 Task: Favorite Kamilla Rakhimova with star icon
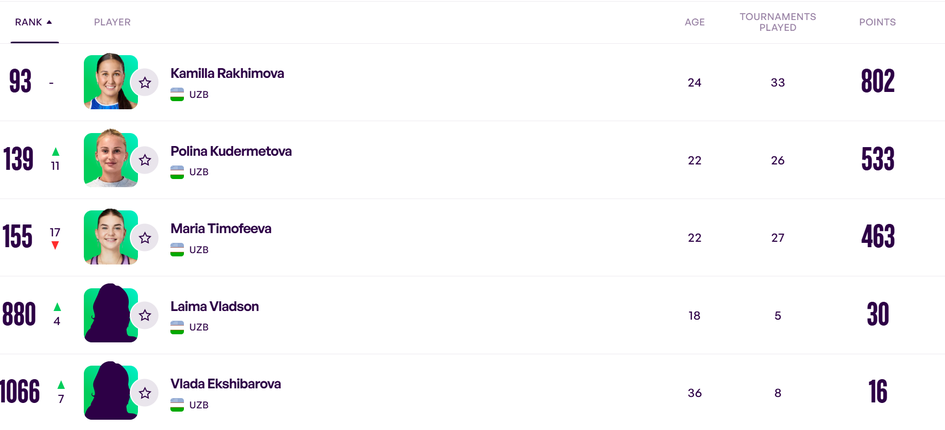(x=145, y=82)
